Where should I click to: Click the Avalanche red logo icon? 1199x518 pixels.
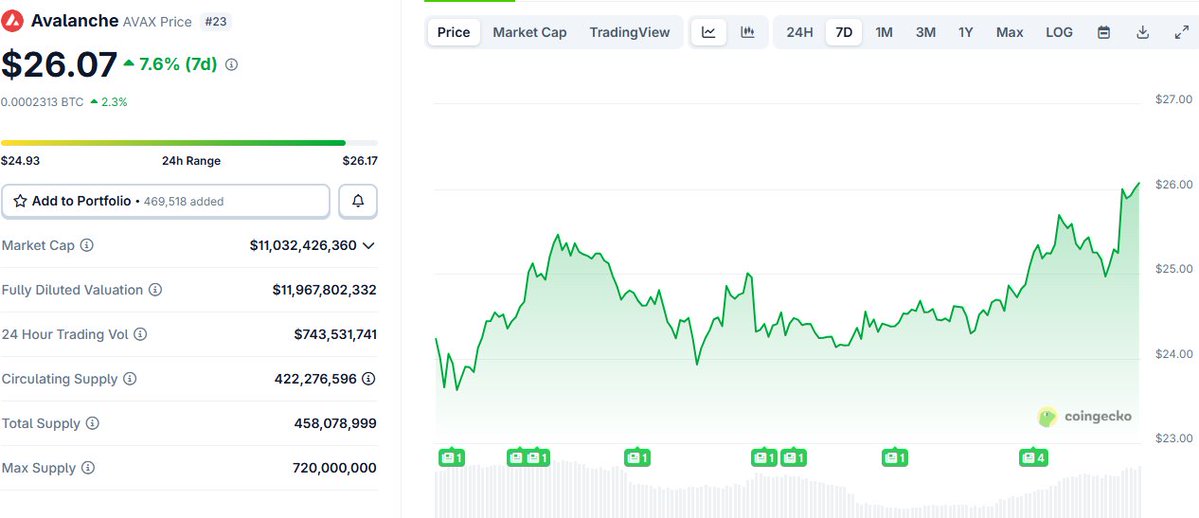click(x=12, y=21)
